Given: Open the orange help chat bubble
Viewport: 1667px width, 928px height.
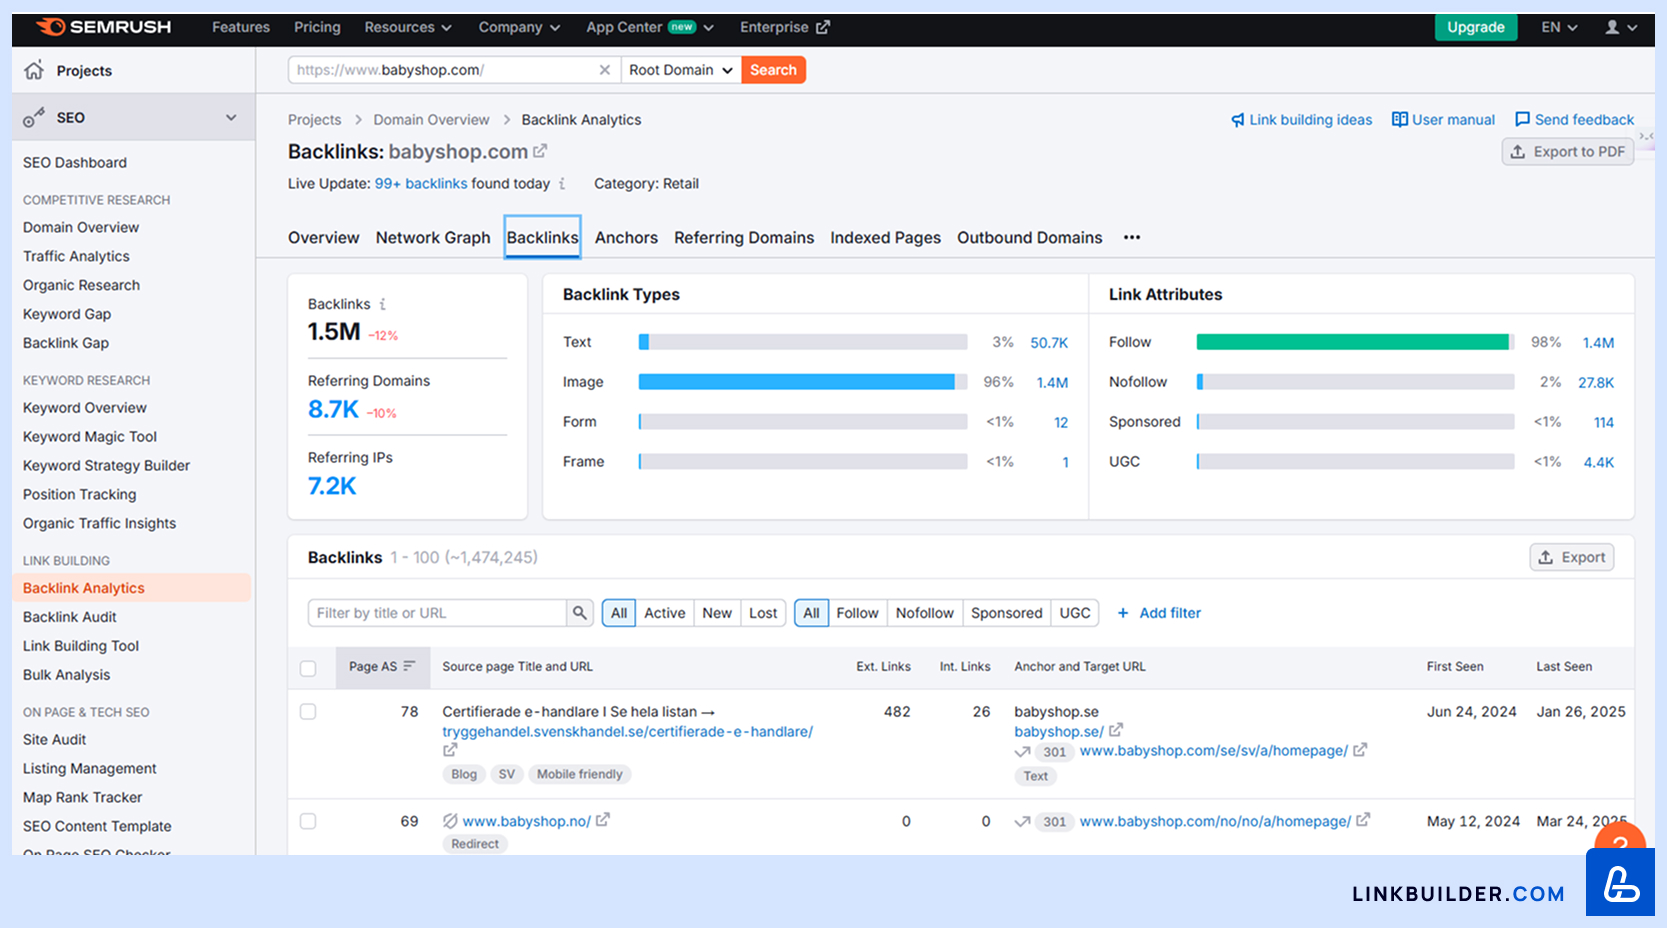Looking at the screenshot, I should [x=1620, y=838].
